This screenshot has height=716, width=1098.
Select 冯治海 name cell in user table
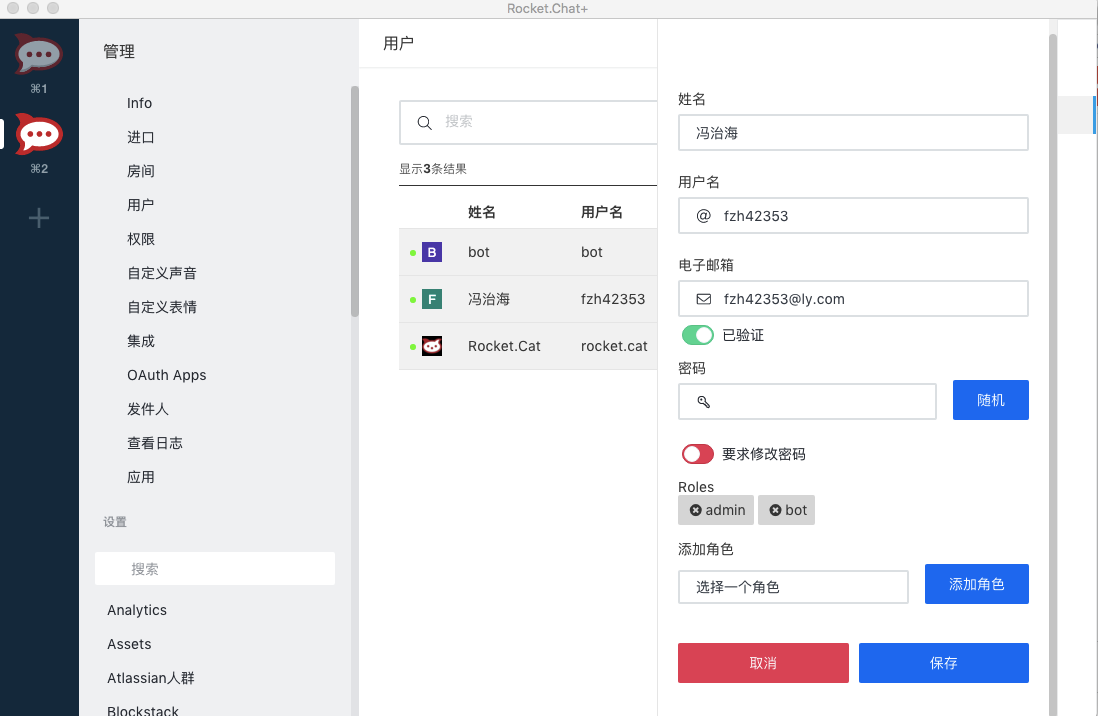(489, 299)
